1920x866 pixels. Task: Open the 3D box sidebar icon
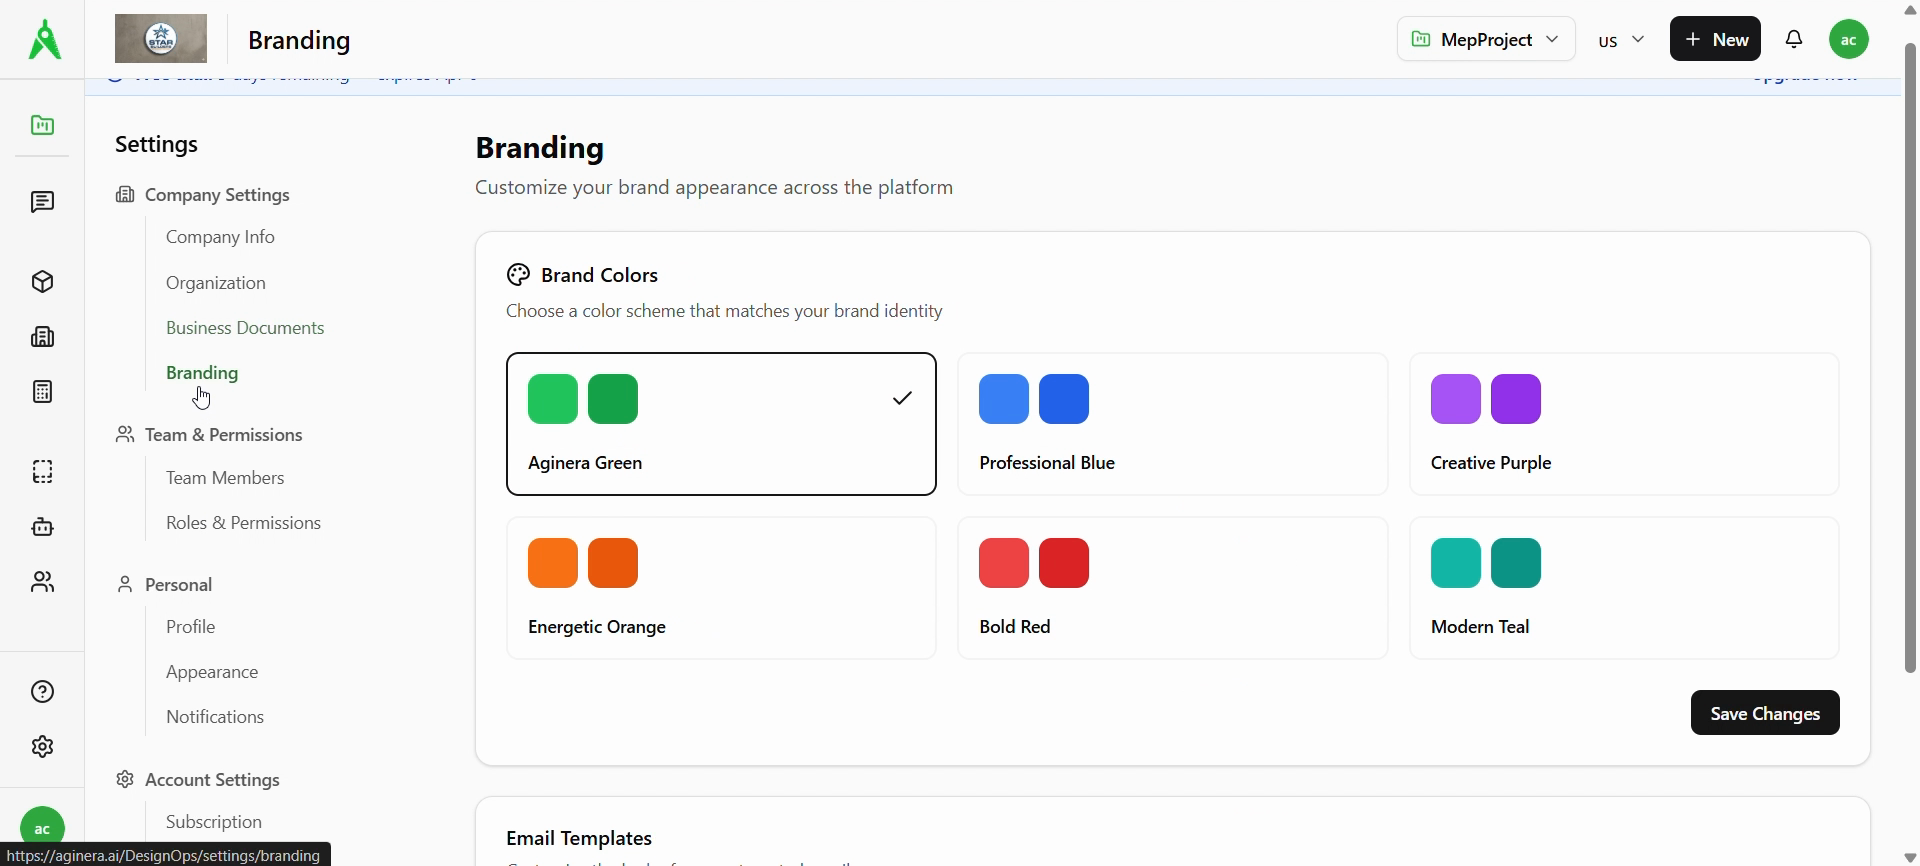[x=42, y=282]
